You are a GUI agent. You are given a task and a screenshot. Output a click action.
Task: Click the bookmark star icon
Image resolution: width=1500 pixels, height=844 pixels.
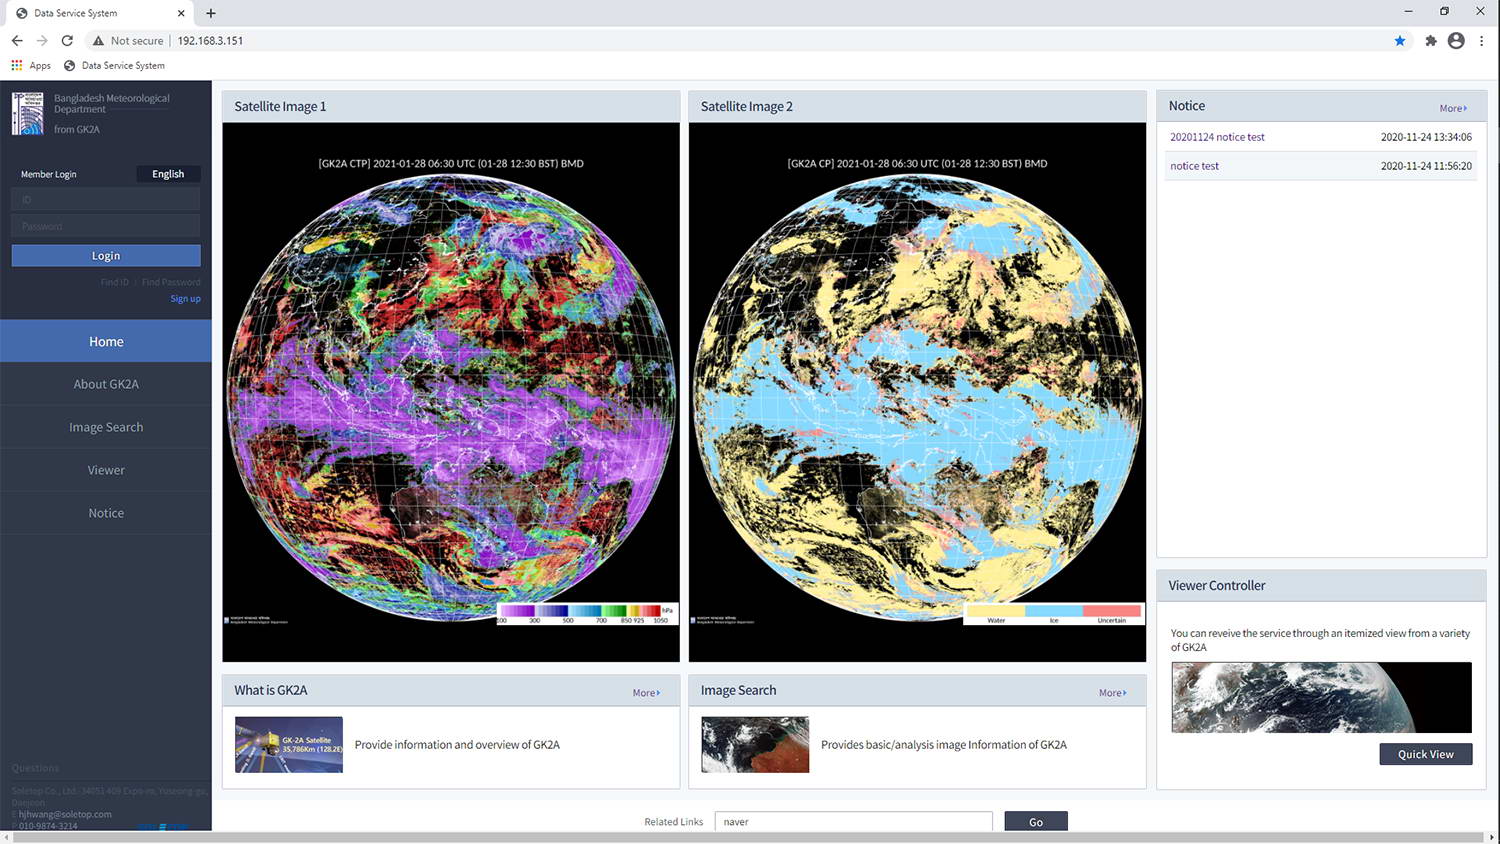(x=1400, y=41)
